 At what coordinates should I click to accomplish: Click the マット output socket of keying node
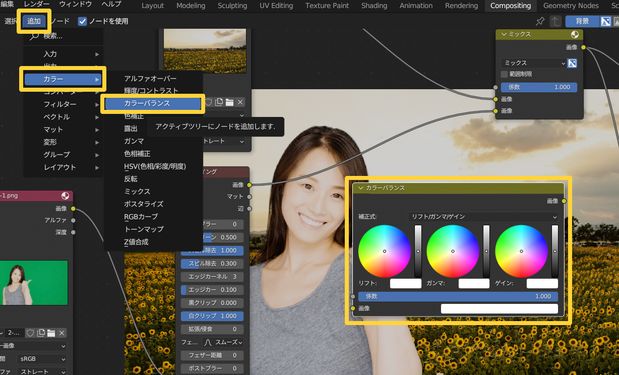click(x=249, y=197)
